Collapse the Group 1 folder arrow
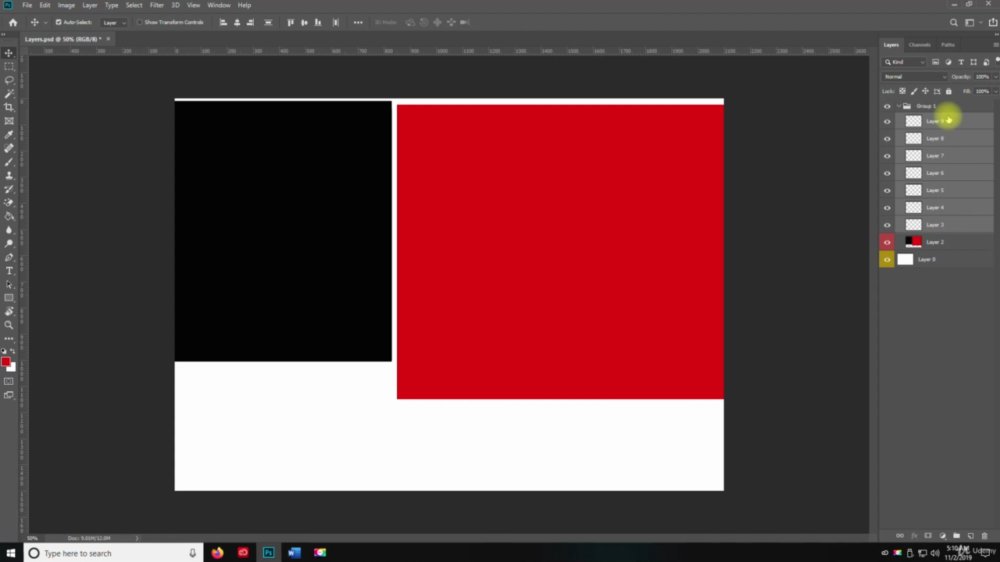Image resolution: width=1000 pixels, height=562 pixels. coord(899,107)
